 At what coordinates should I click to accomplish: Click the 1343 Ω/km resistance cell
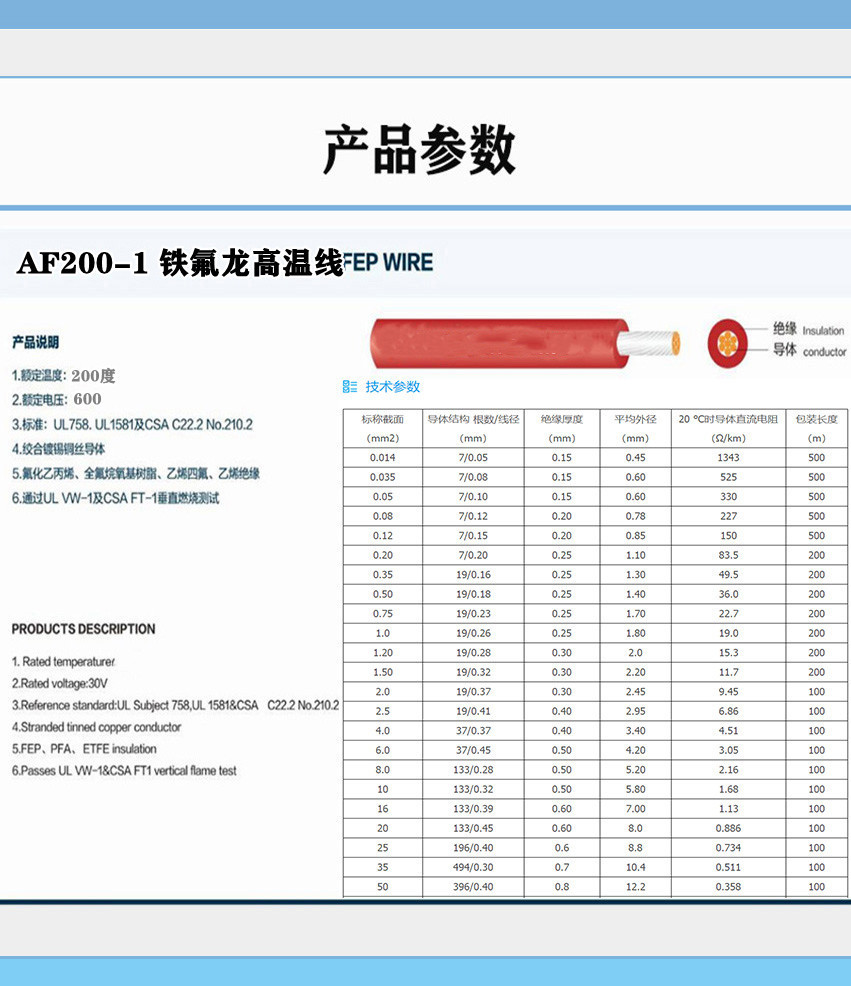[726, 455]
